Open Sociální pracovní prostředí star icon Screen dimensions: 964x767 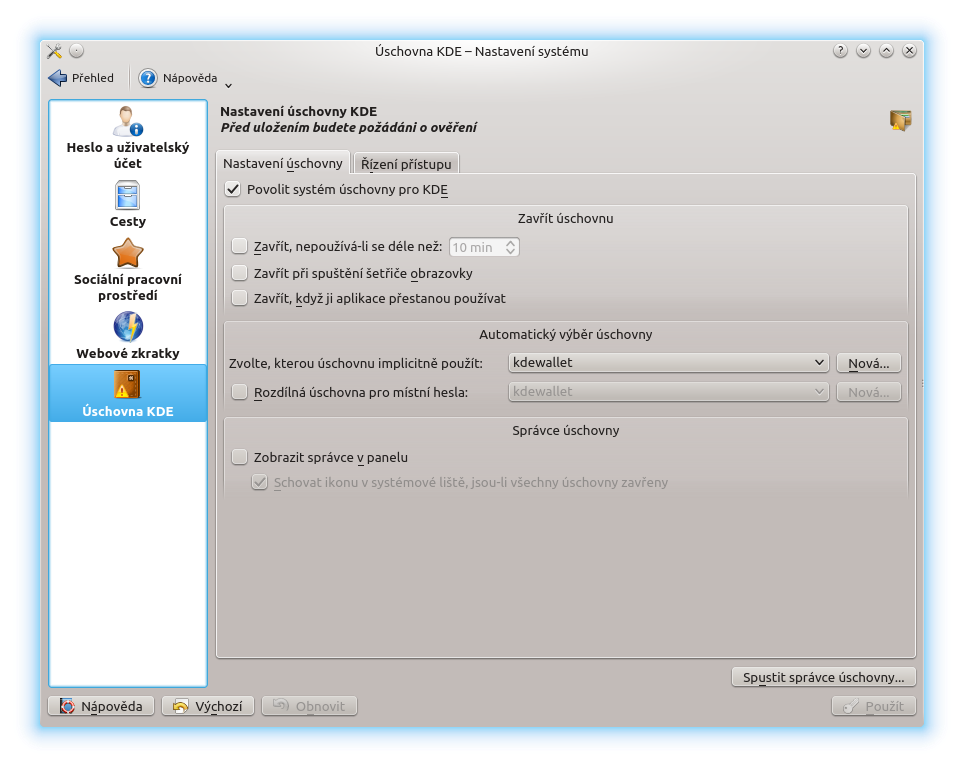pos(128,253)
